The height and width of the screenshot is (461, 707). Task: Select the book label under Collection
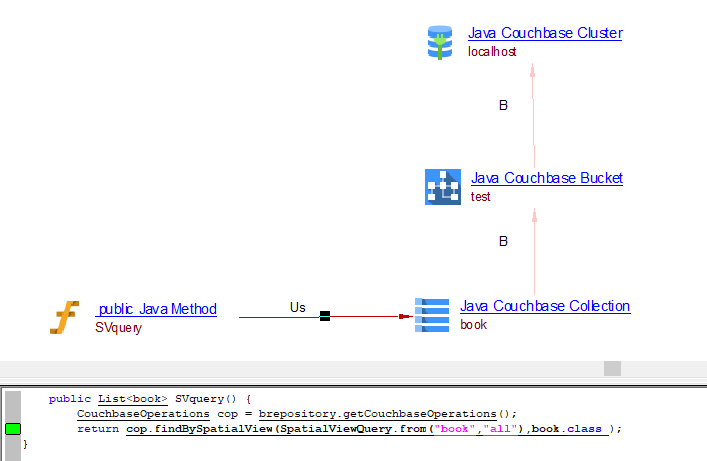pos(473,324)
